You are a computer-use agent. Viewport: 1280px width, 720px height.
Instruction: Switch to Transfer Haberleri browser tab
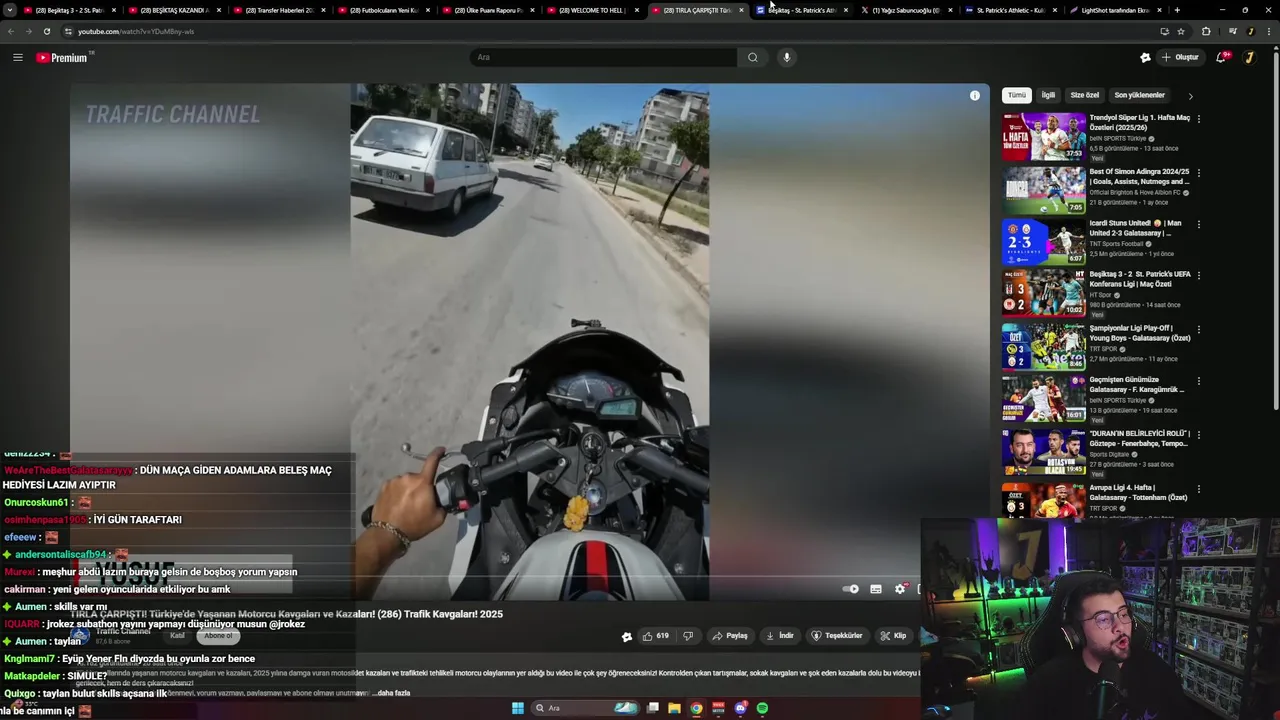coord(279,10)
